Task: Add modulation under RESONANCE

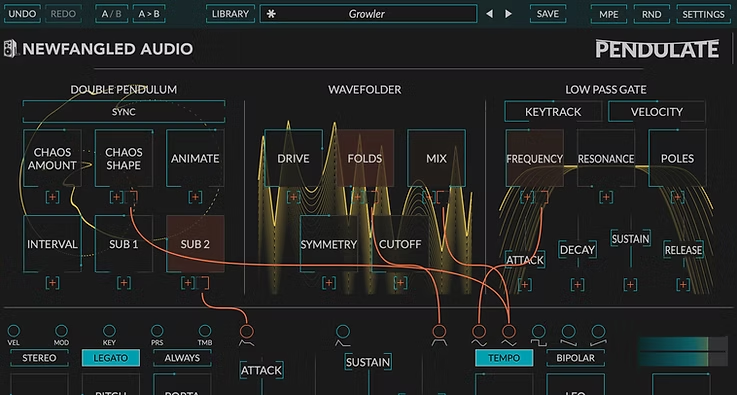Action: pyautogui.click(x=606, y=197)
